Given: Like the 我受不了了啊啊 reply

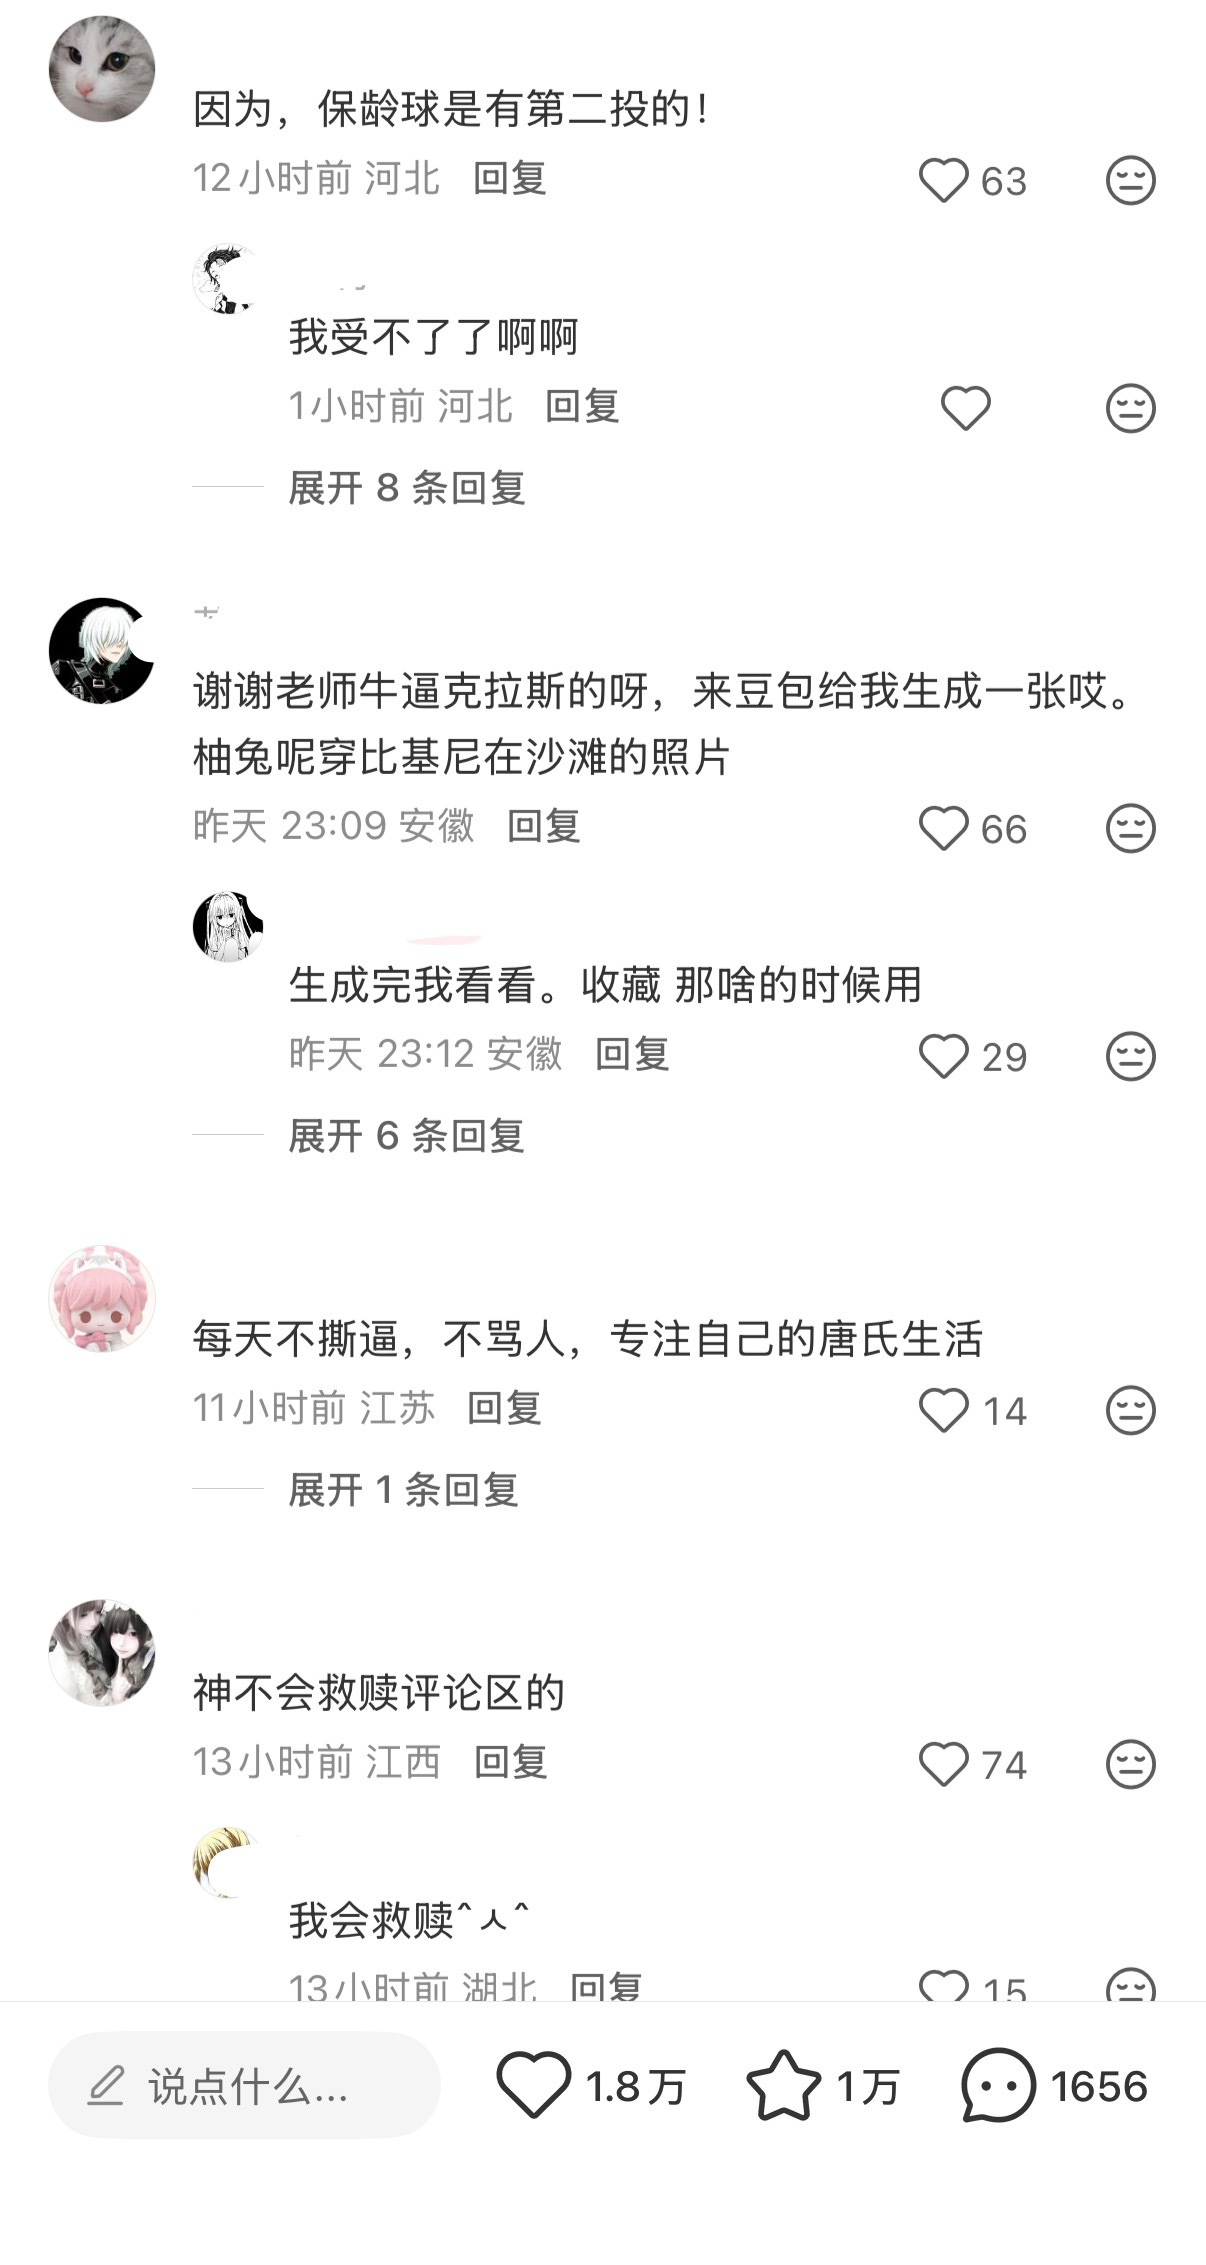Looking at the screenshot, I should point(966,408).
